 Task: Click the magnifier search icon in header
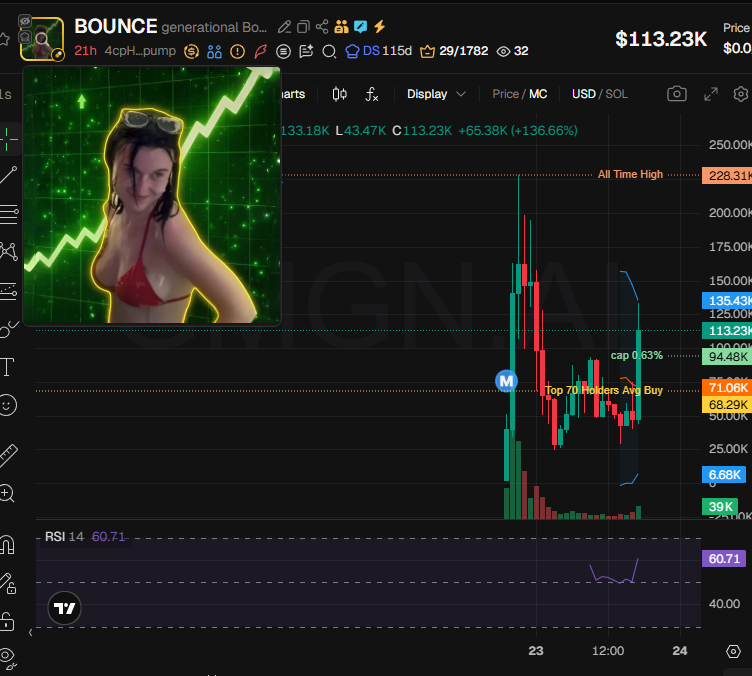pos(329,51)
